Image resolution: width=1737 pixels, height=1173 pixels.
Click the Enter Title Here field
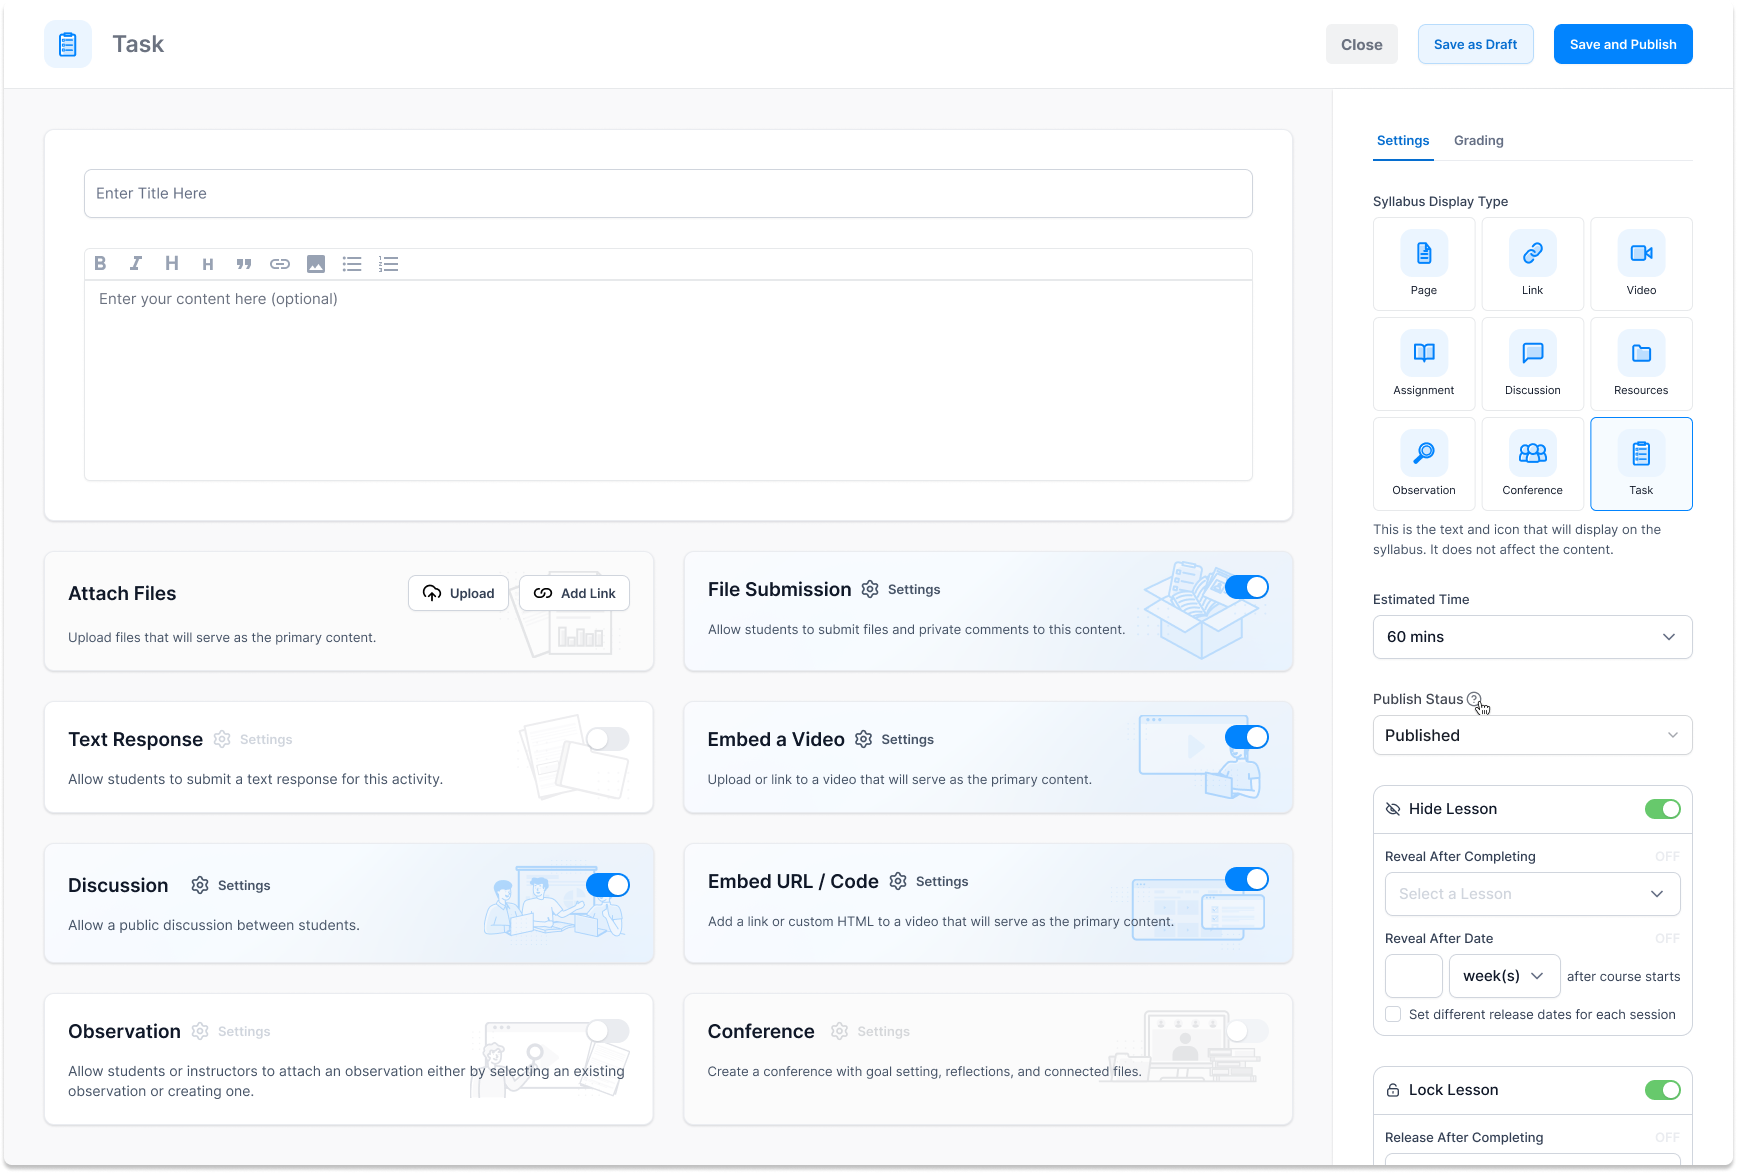[x=668, y=194]
